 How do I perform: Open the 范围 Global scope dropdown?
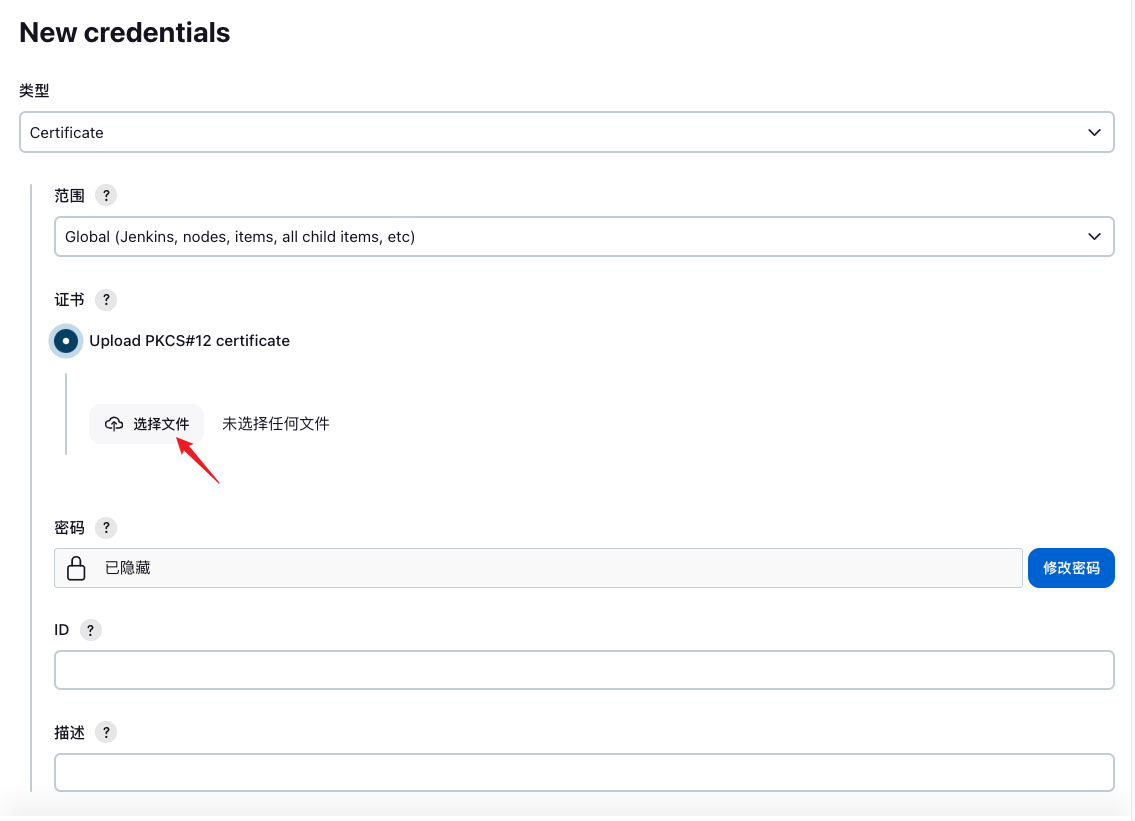click(x=583, y=237)
